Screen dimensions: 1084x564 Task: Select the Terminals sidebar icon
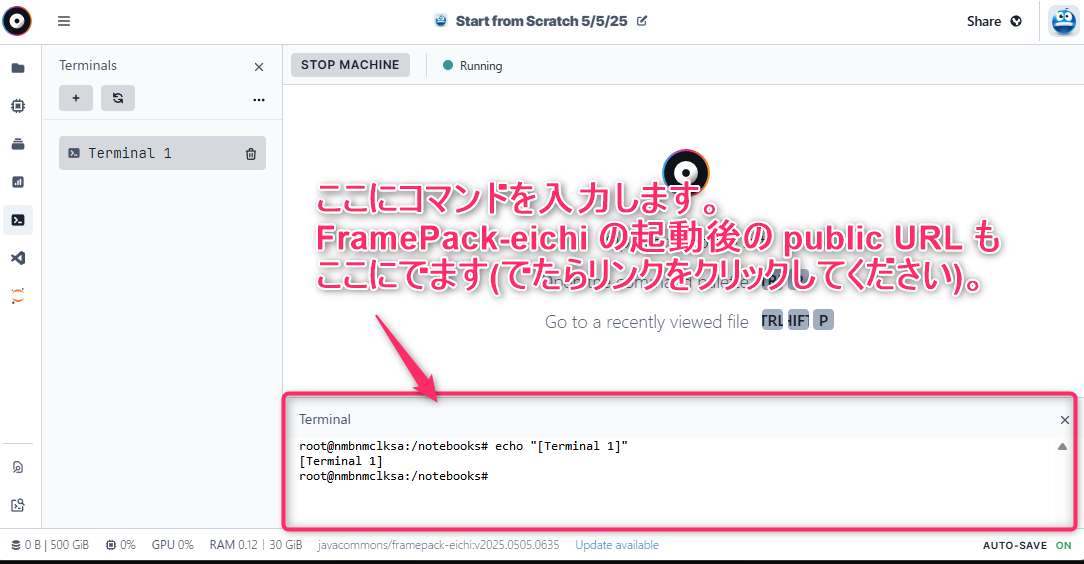coord(18,220)
